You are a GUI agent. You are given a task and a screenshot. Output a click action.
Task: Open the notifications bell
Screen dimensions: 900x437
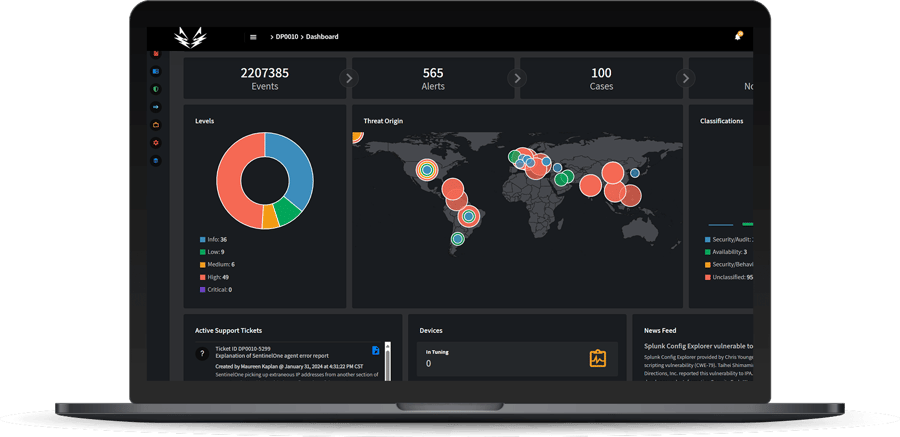(738, 37)
